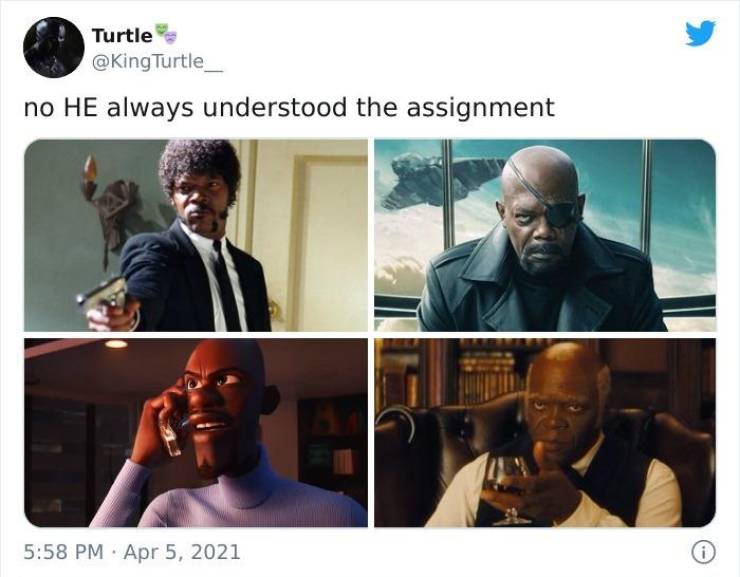This screenshot has width=740, height=577.
Task: Click the 5:58 PM timestamp
Action: pos(64,552)
